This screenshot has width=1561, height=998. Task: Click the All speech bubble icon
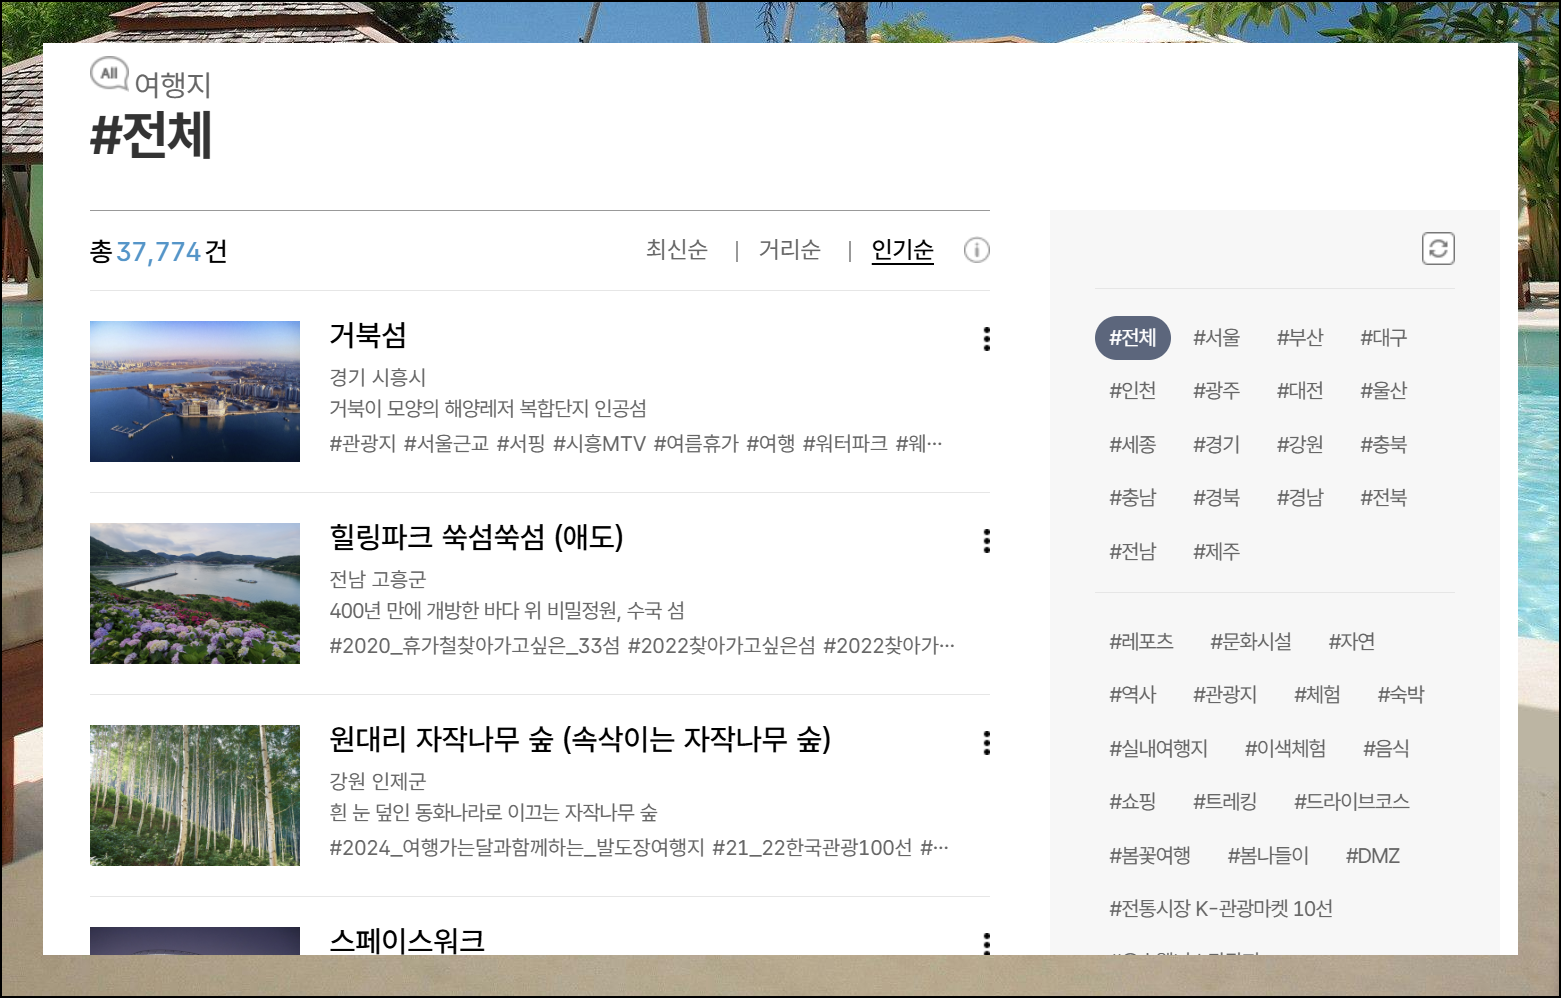[x=109, y=73]
